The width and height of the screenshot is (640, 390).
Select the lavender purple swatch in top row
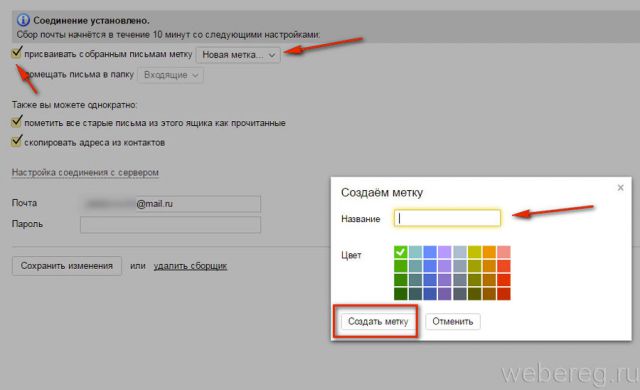(444, 252)
